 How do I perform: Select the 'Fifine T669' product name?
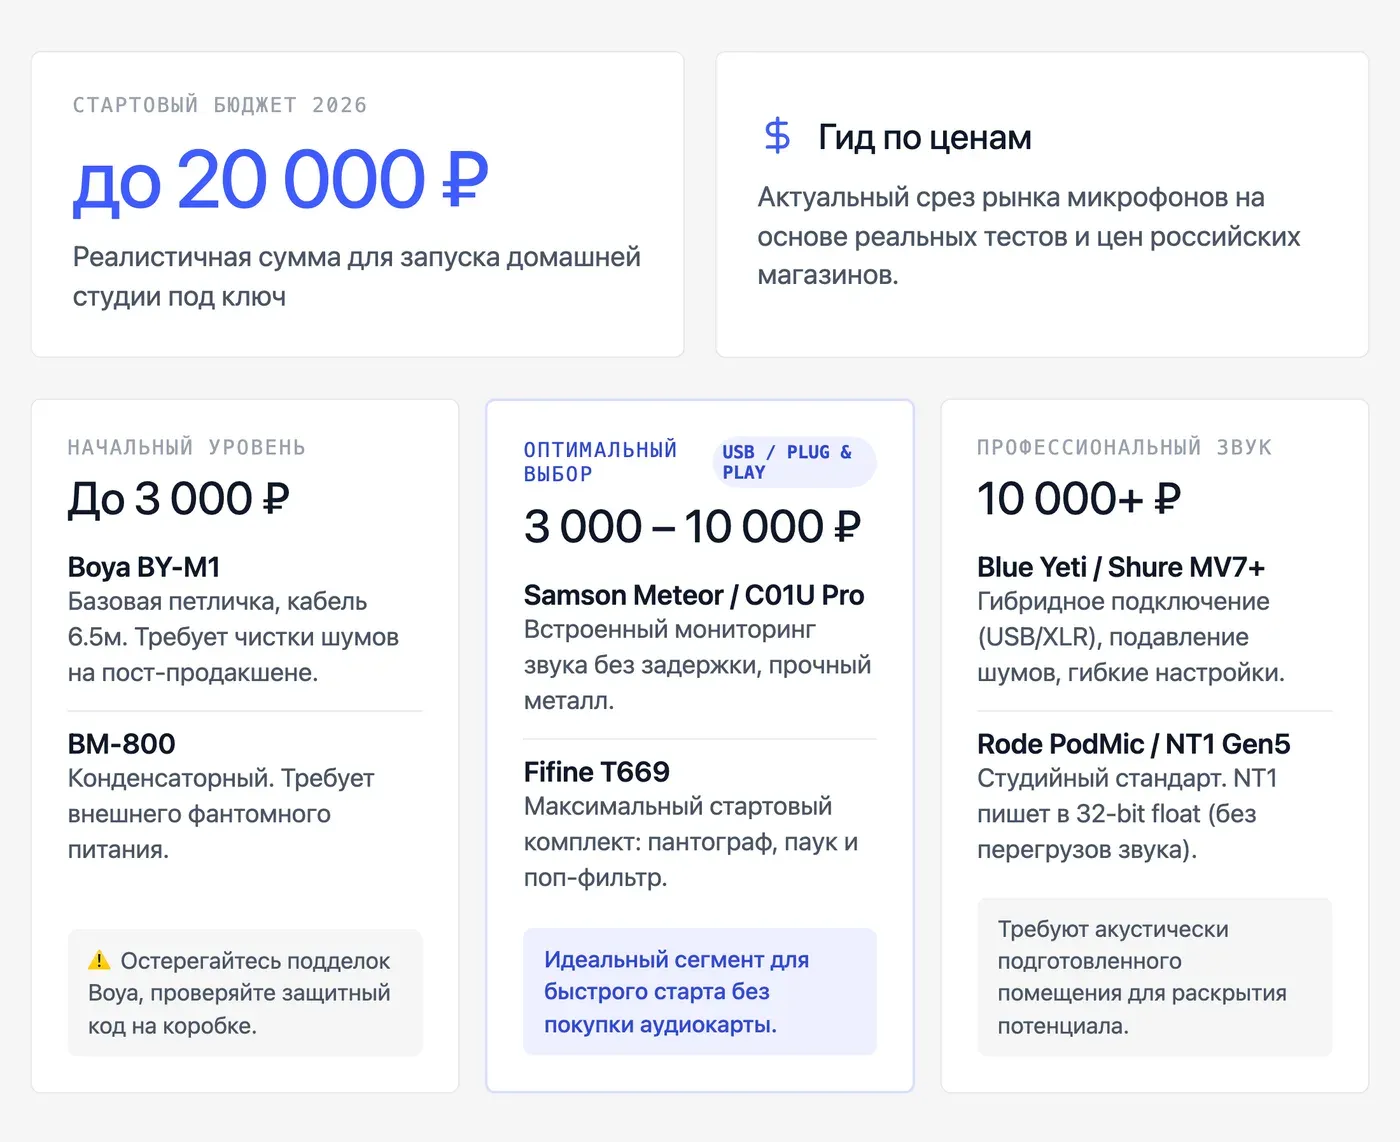[x=597, y=772]
